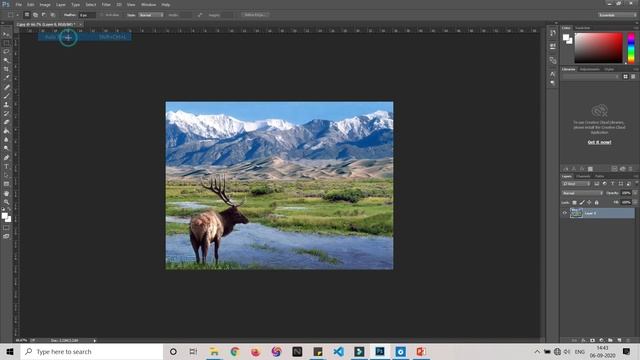Switch Libraries to grid view
The width and height of the screenshot is (640, 360).
coord(625,77)
